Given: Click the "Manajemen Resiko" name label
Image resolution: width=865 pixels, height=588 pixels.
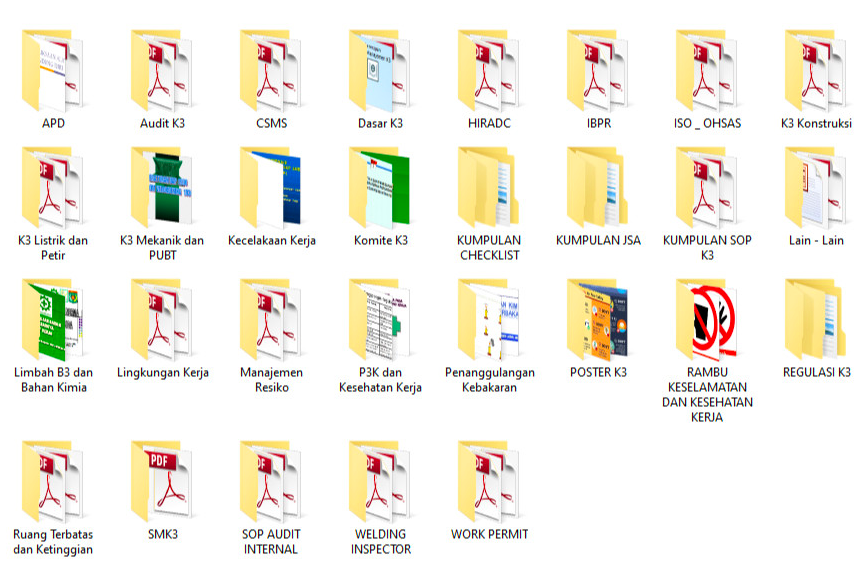Looking at the screenshot, I should 271,380.
